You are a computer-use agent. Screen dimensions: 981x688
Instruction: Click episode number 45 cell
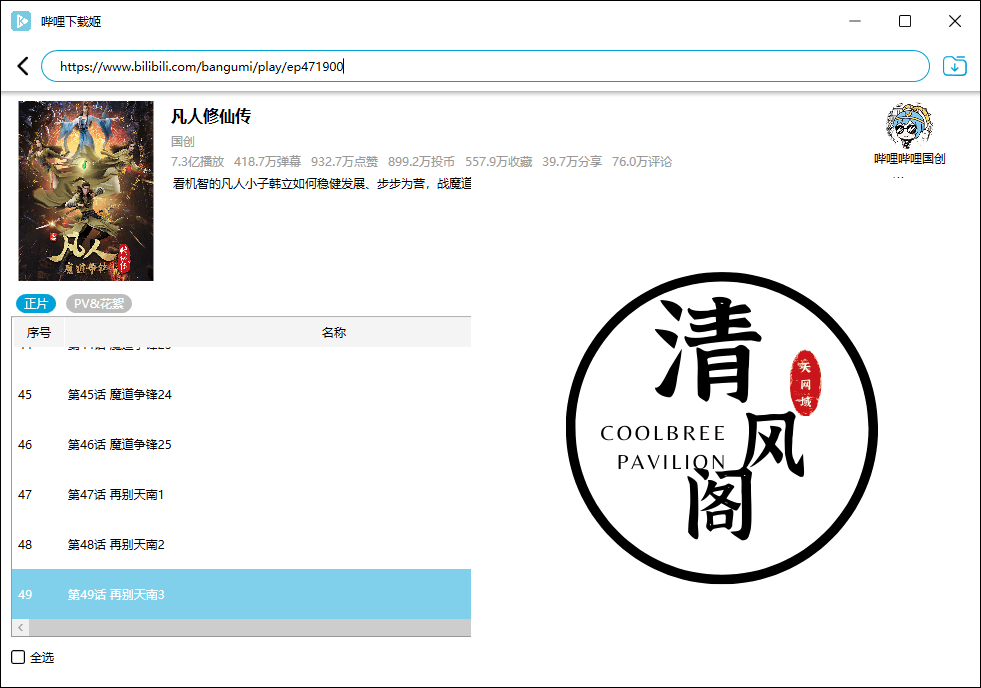point(25,395)
